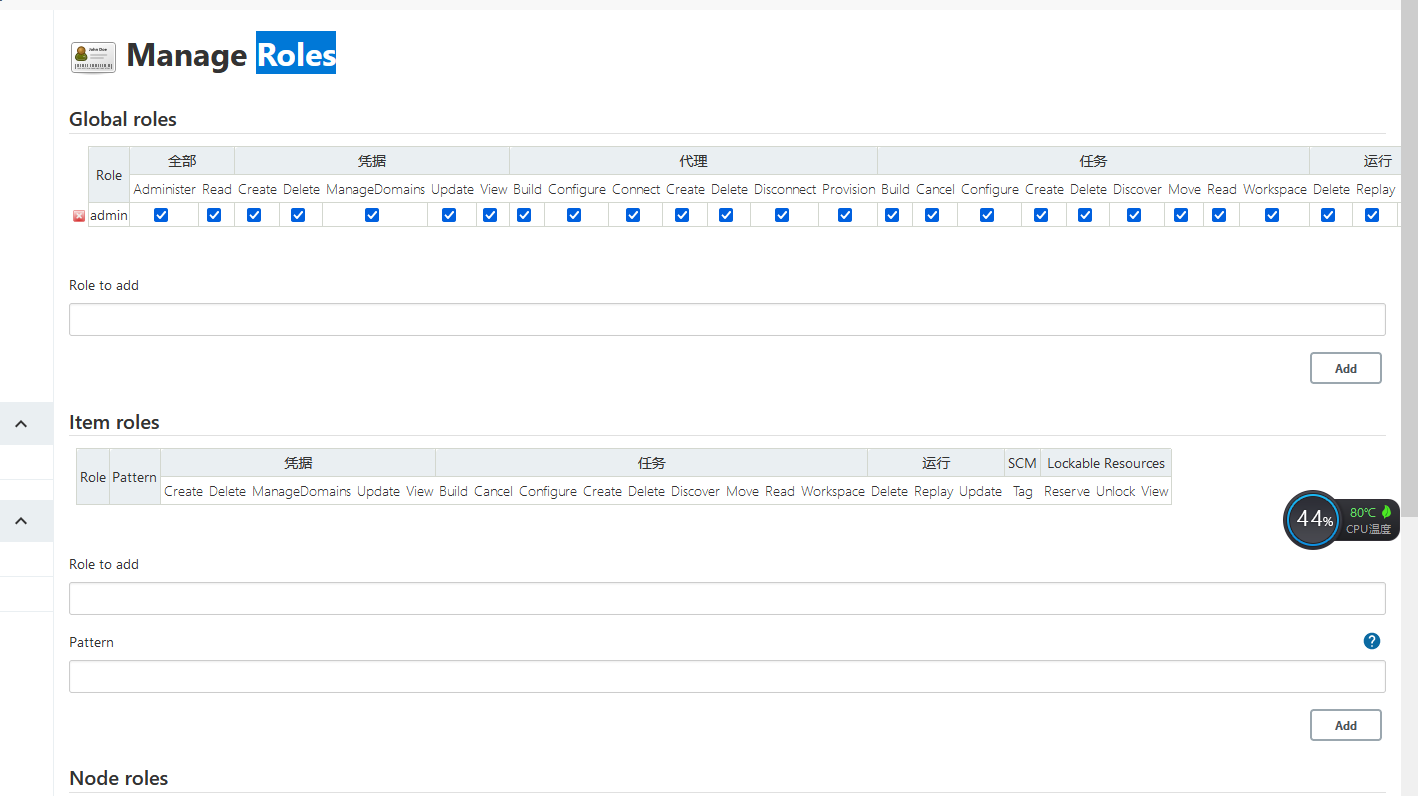Image resolution: width=1418 pixels, height=796 pixels.
Task: Click 'ManageDomains' header in Item roles table
Action: coord(302,491)
